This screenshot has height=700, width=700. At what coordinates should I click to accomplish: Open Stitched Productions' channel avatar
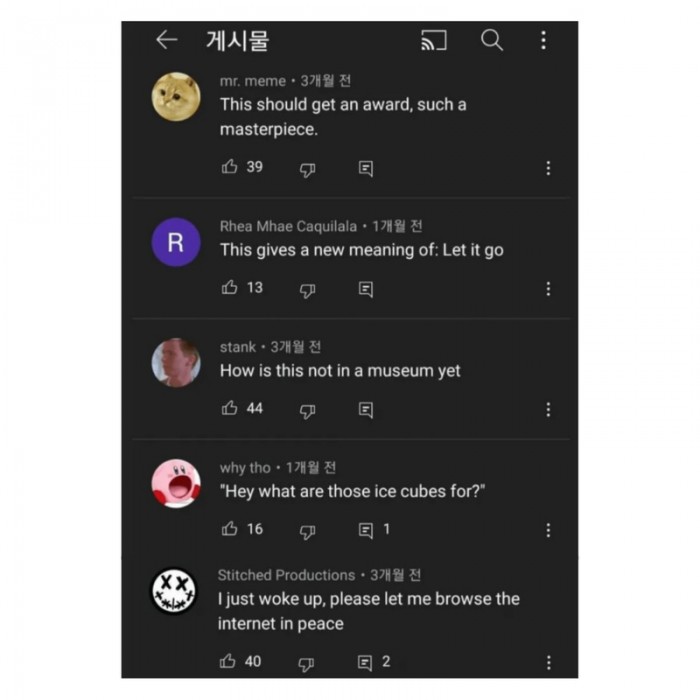coord(174,590)
